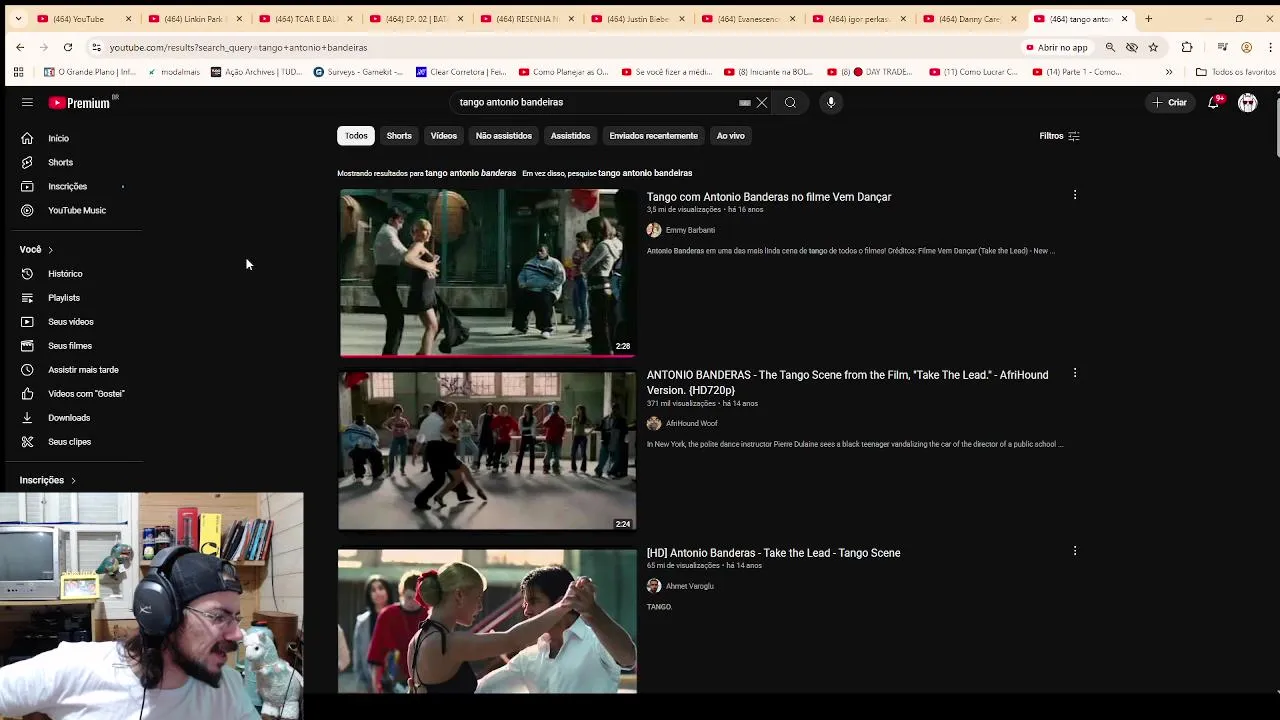Select the Vídeos filter chip

pos(444,136)
